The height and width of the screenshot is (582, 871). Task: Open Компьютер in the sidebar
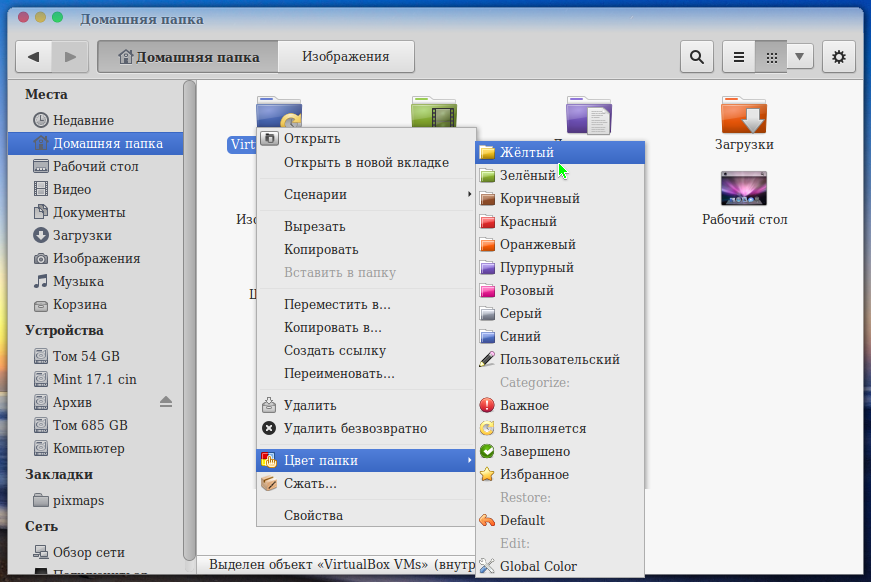tap(96, 449)
